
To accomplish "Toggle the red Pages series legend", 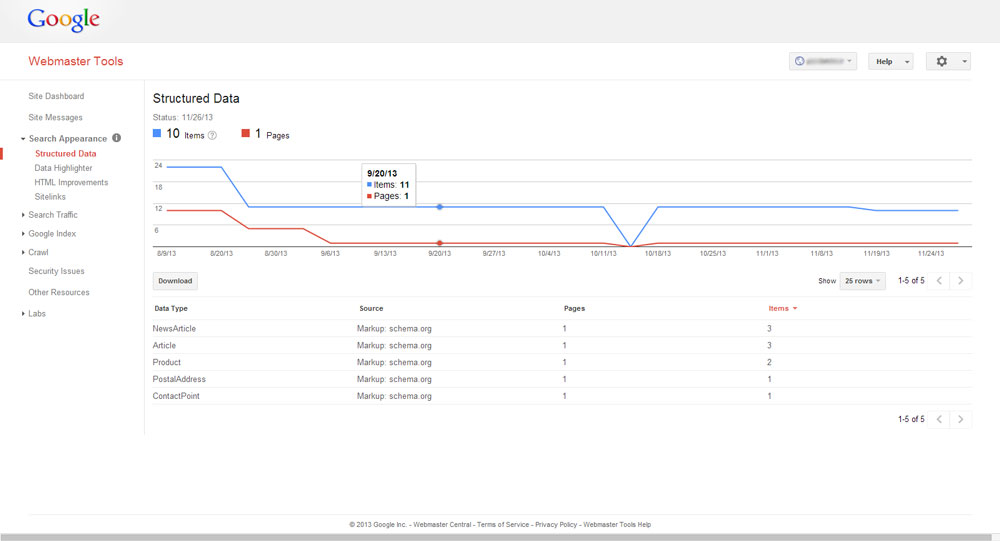I will [x=246, y=134].
